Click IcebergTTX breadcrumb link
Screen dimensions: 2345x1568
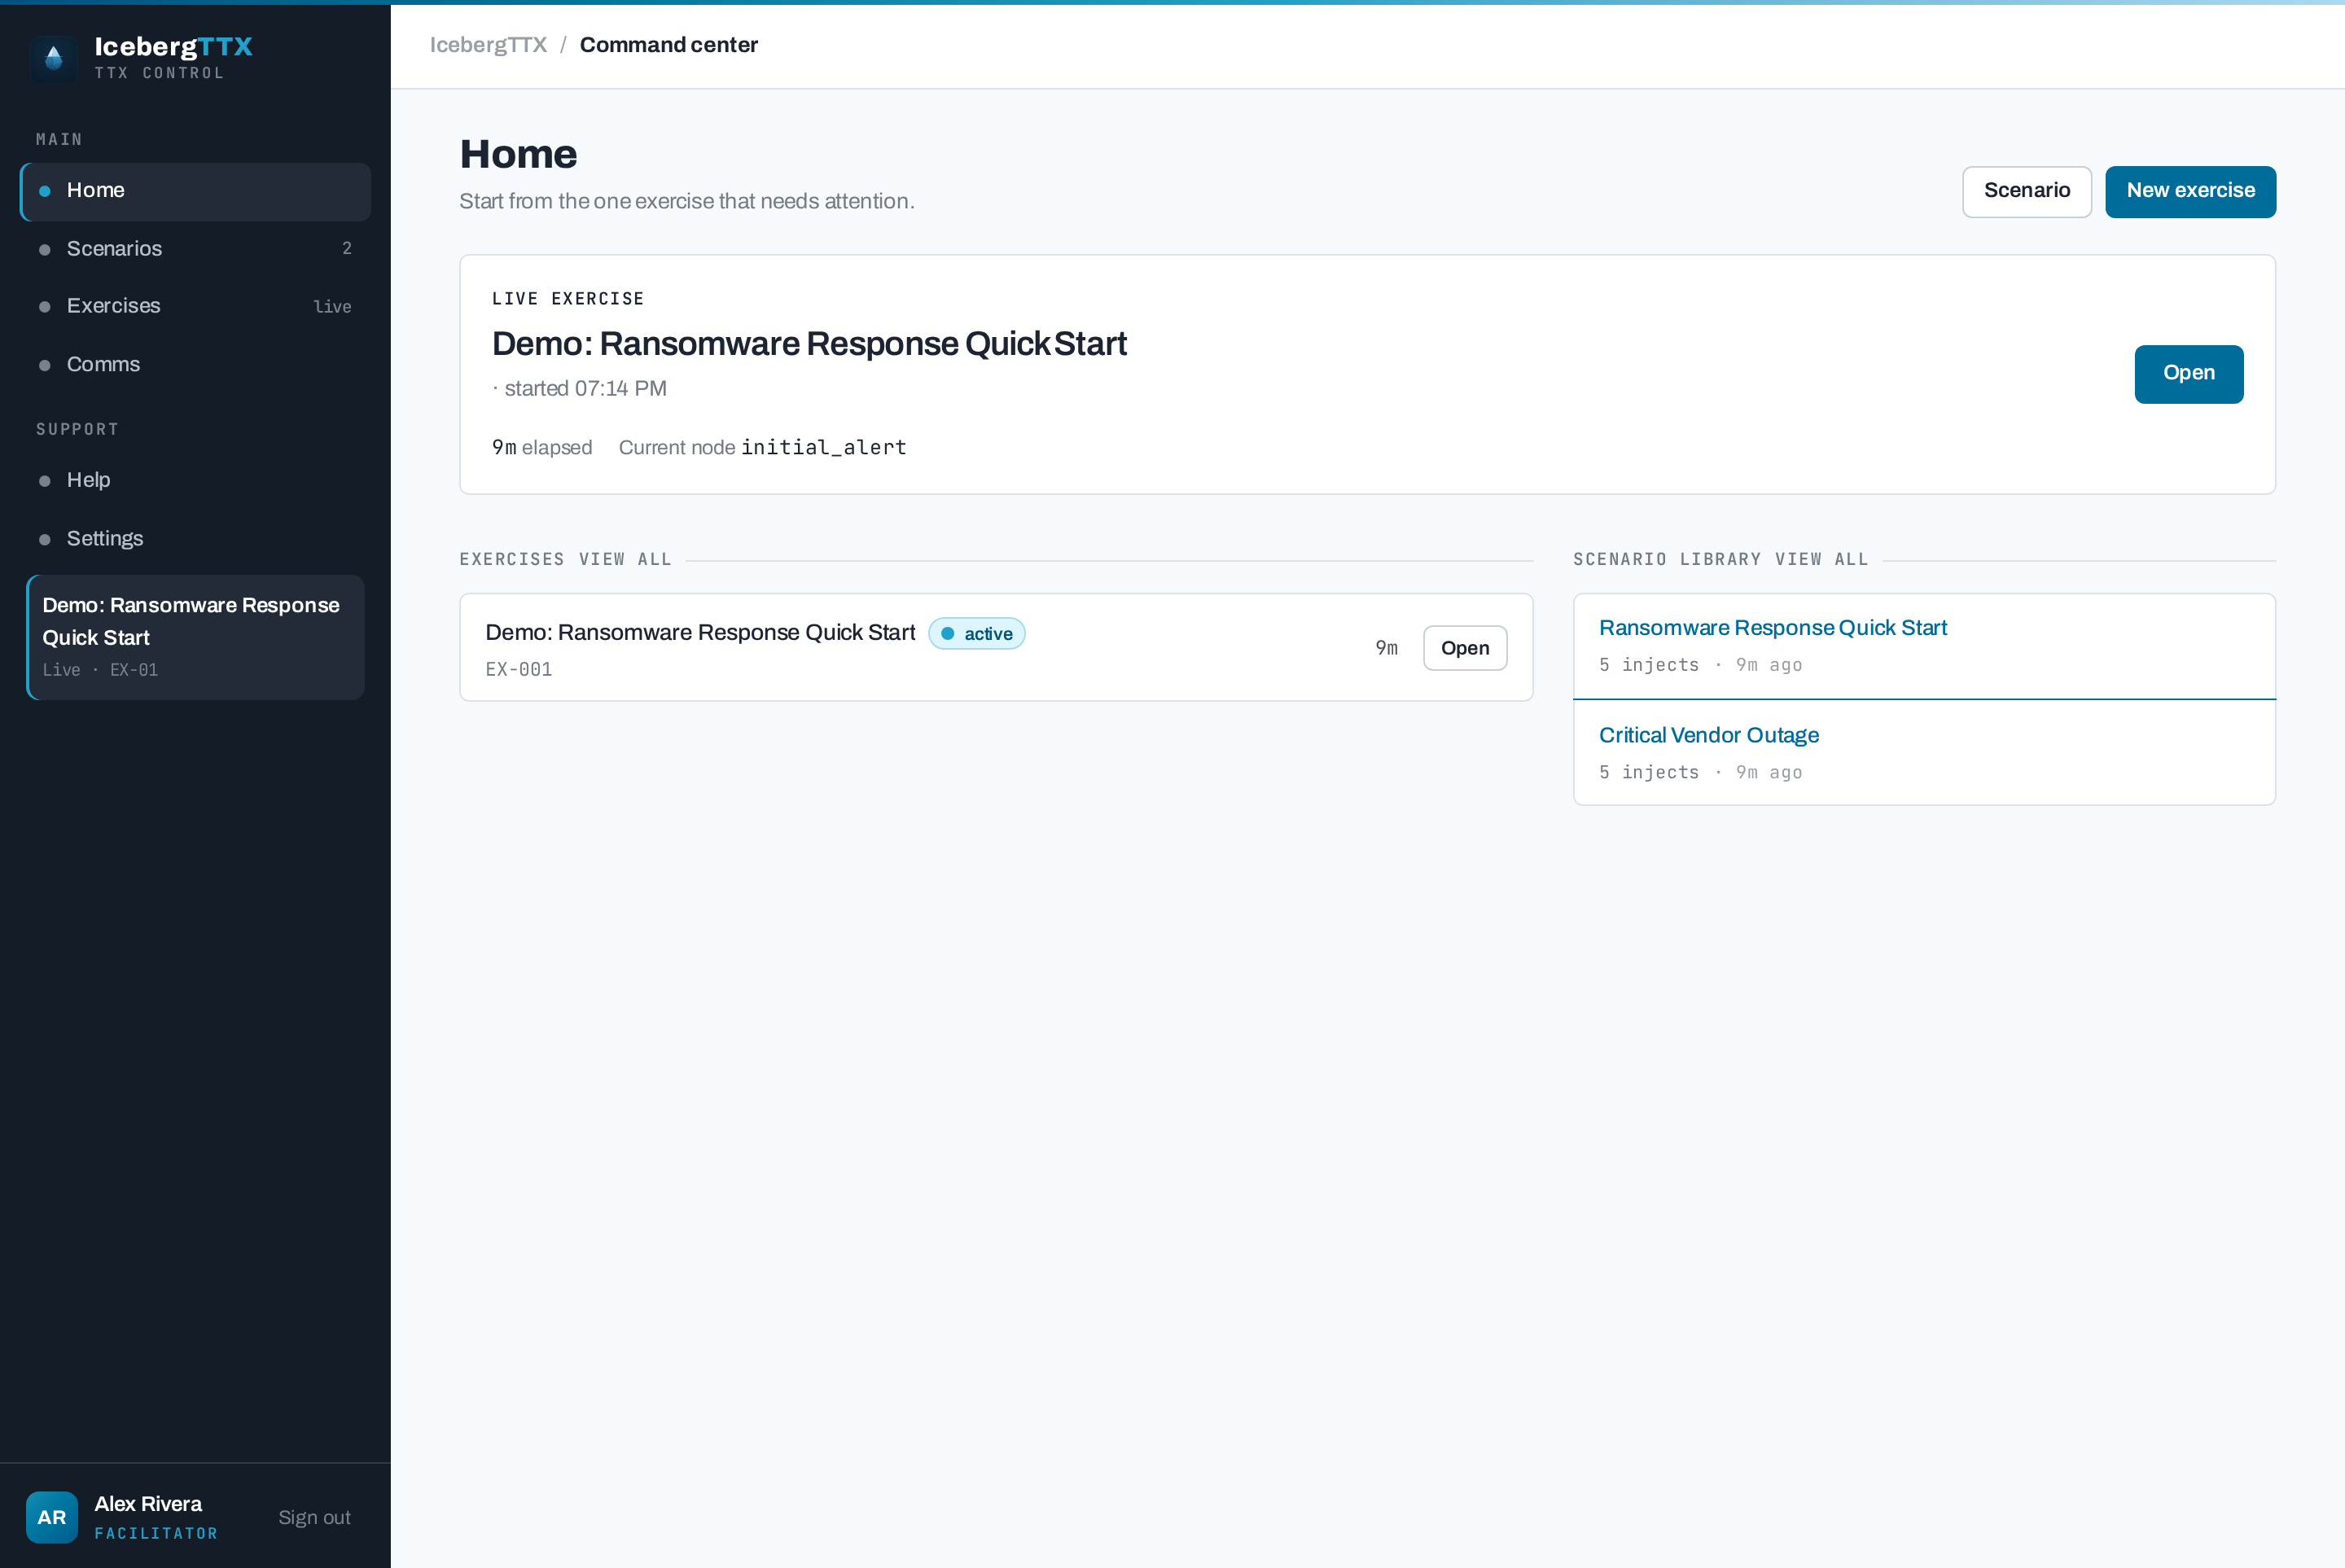tap(488, 45)
